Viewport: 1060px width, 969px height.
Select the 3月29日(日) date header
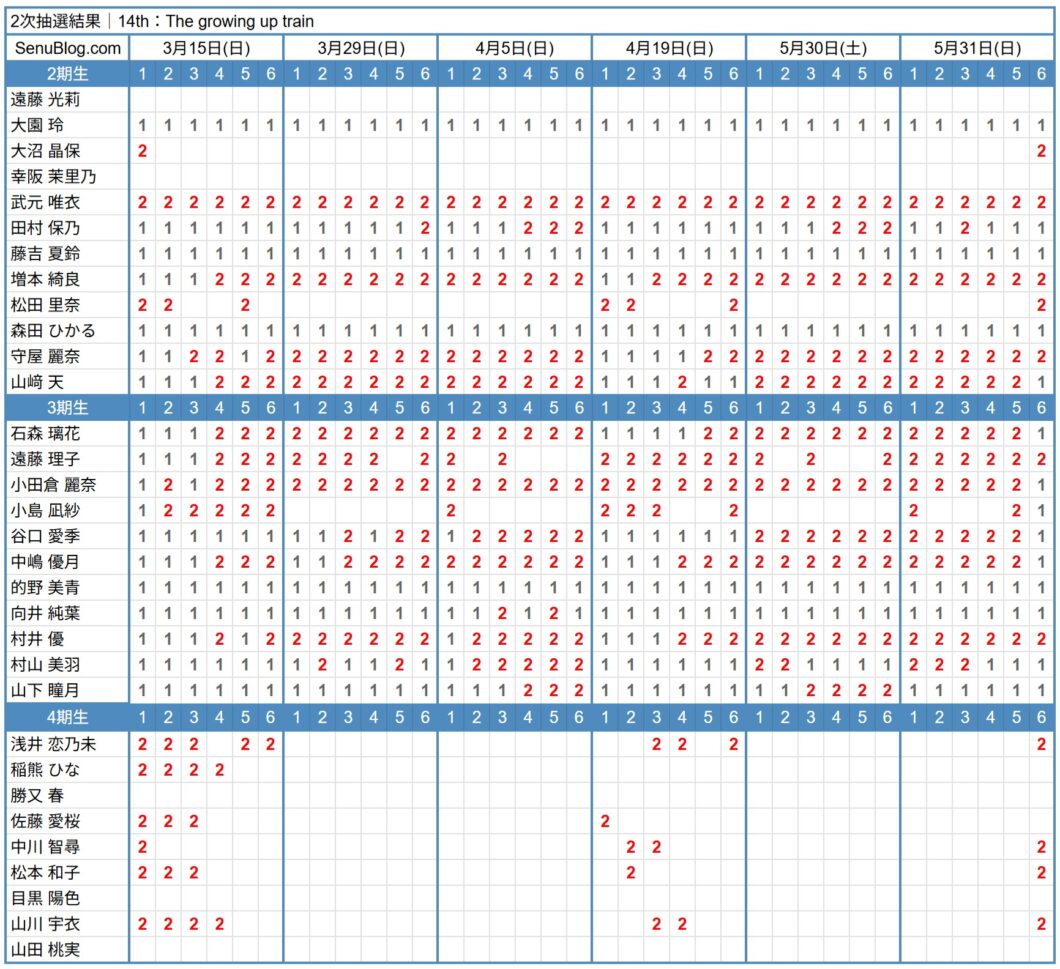coord(361,48)
